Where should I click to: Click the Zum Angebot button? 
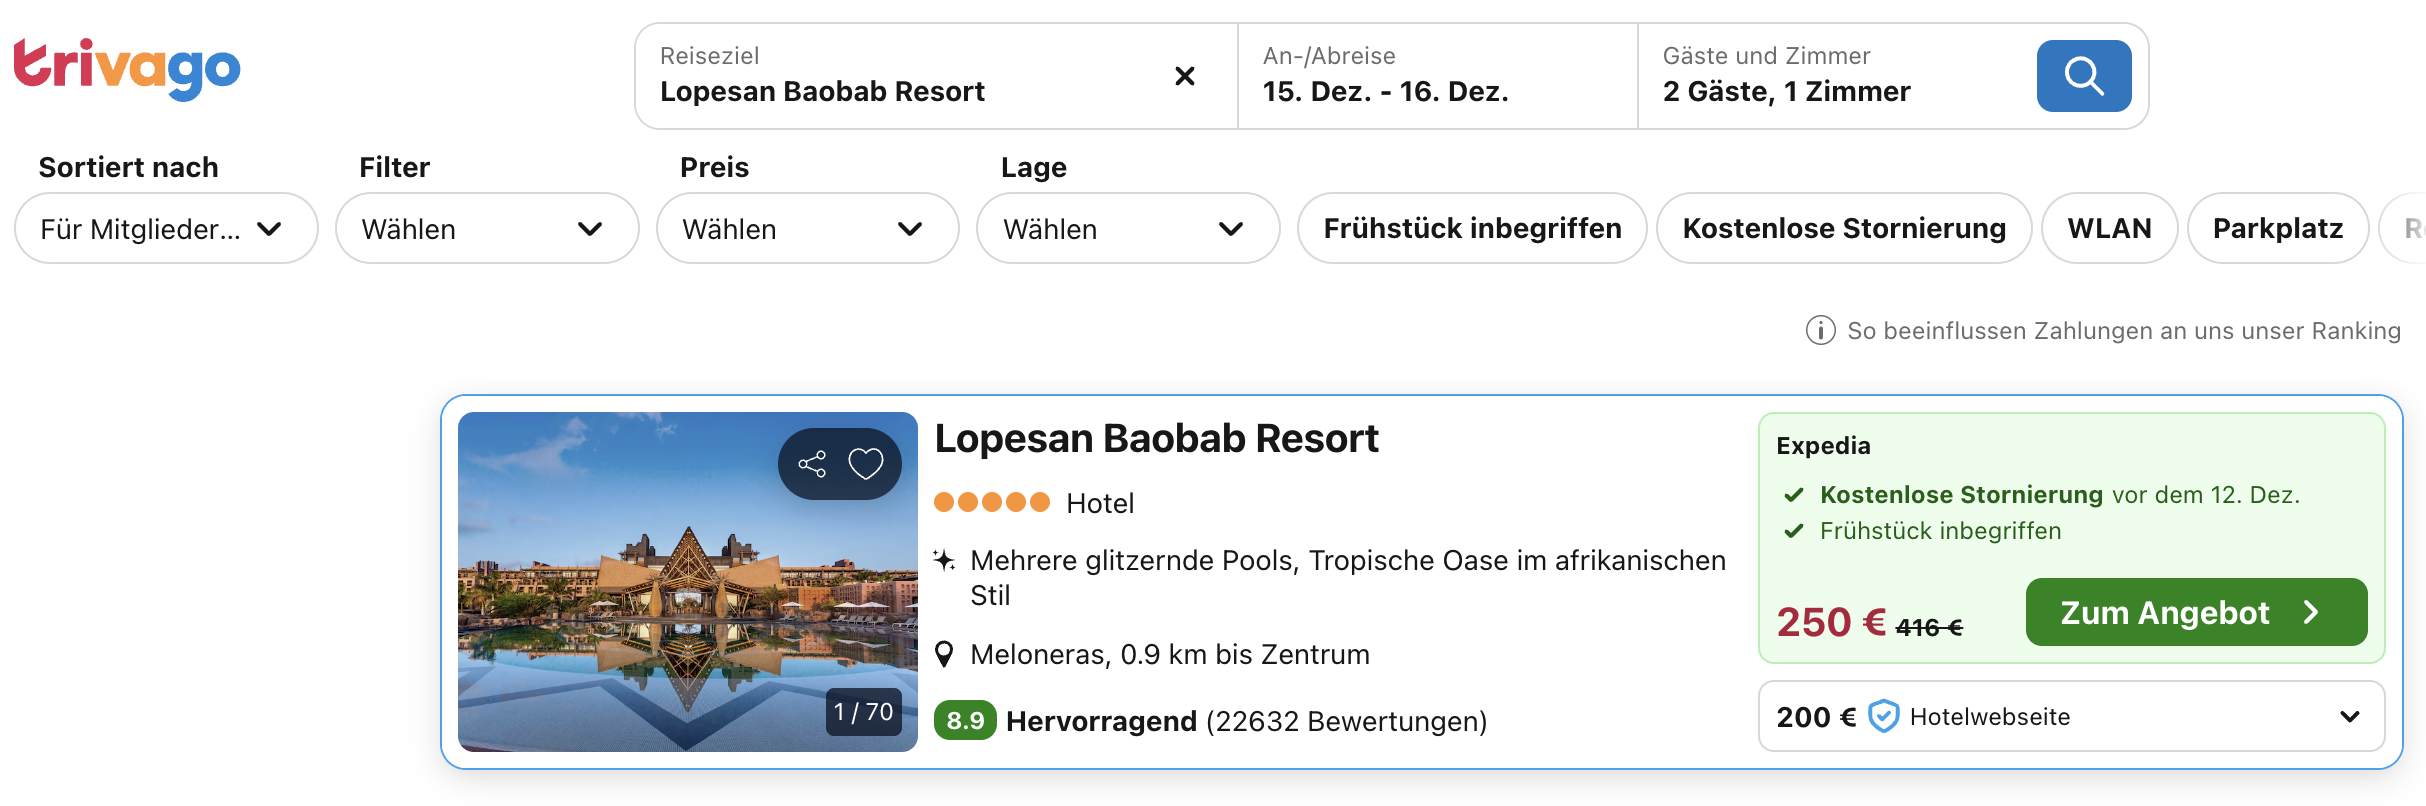tap(2196, 612)
